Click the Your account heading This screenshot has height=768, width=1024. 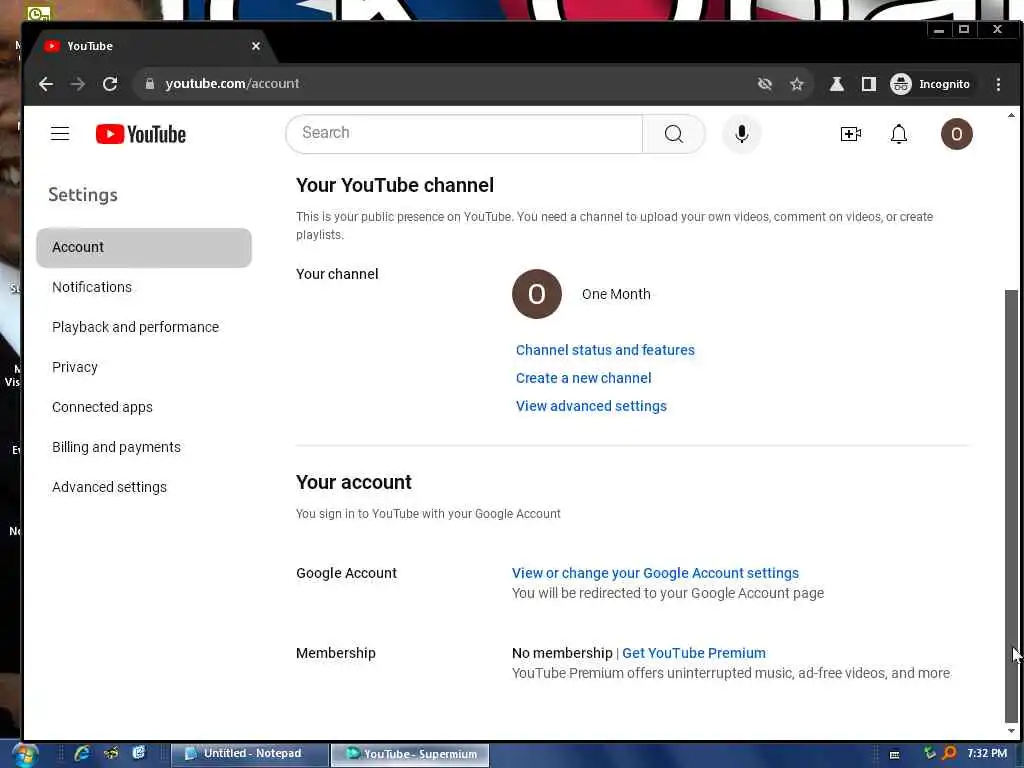(353, 482)
